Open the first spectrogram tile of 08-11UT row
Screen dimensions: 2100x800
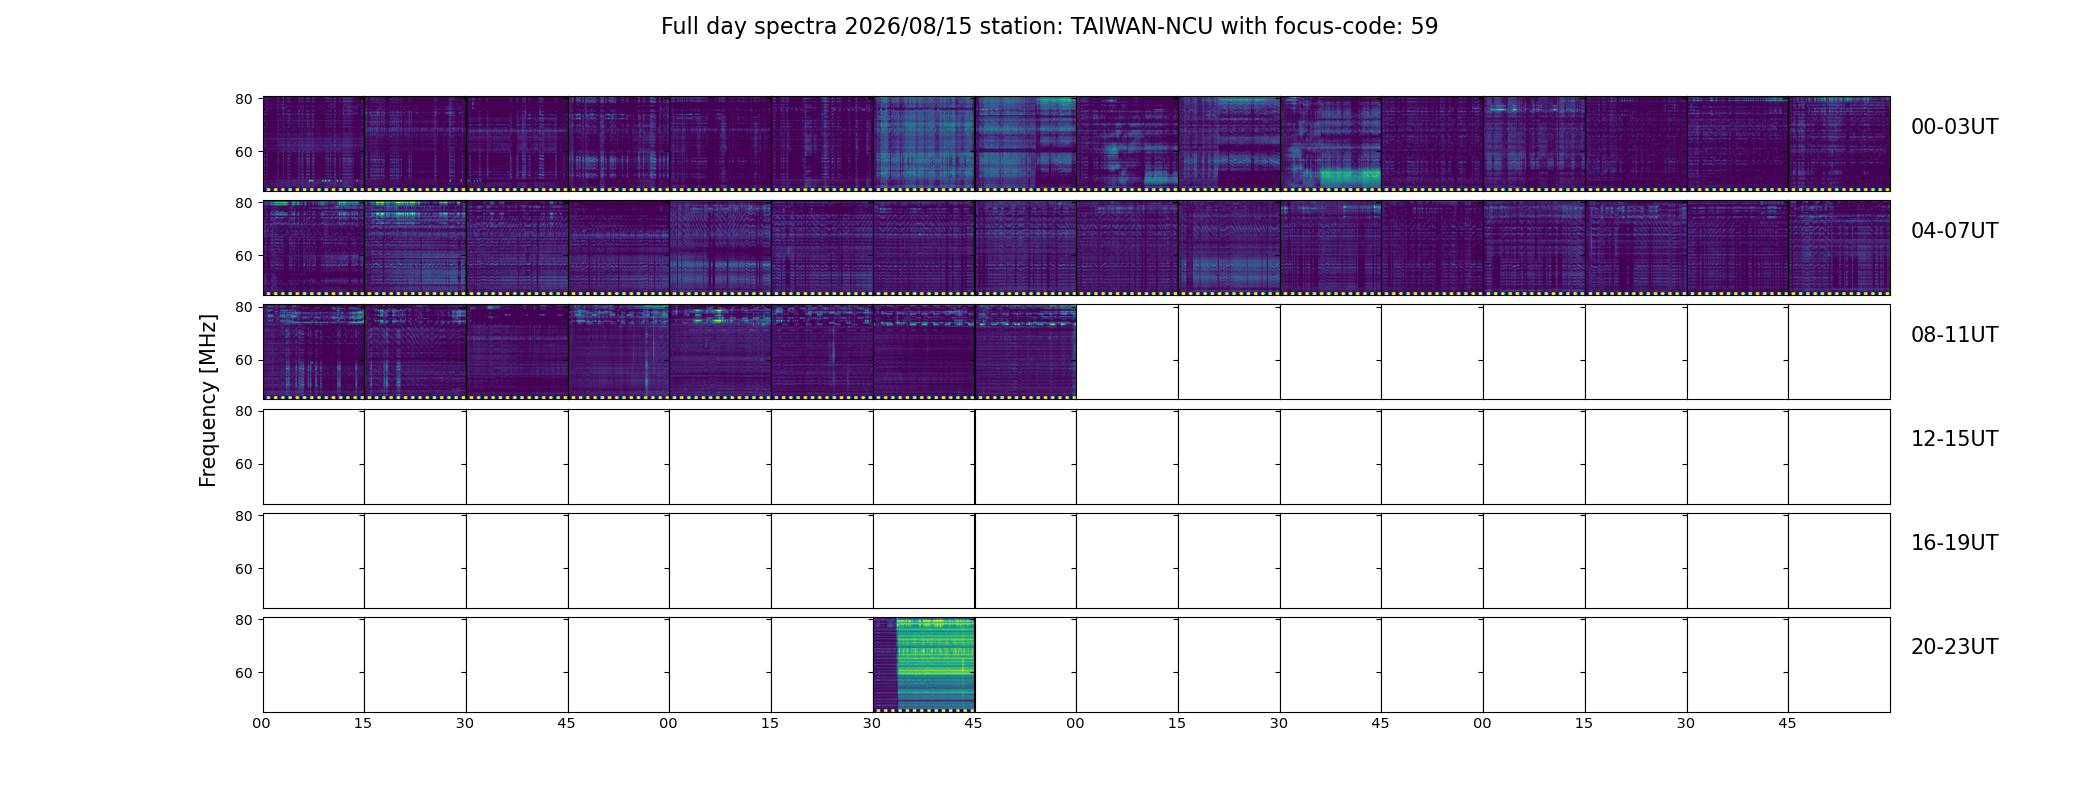314,352
